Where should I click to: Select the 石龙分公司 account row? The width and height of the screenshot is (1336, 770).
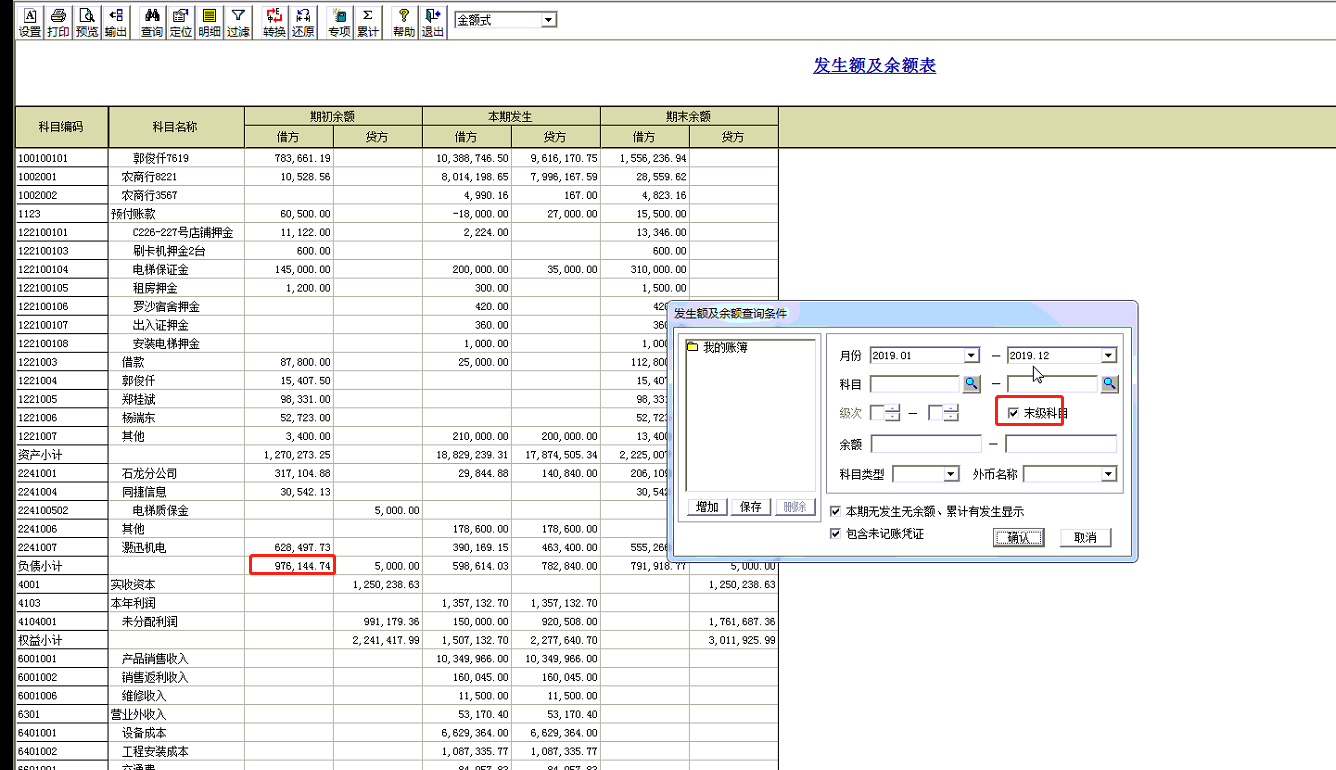(x=396, y=473)
